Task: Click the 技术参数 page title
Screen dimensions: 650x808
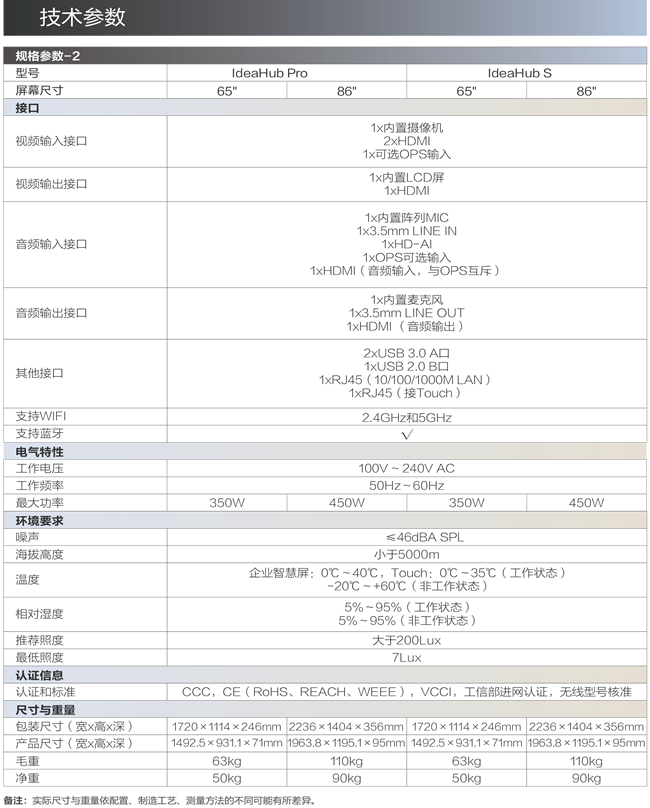Action: point(82,17)
